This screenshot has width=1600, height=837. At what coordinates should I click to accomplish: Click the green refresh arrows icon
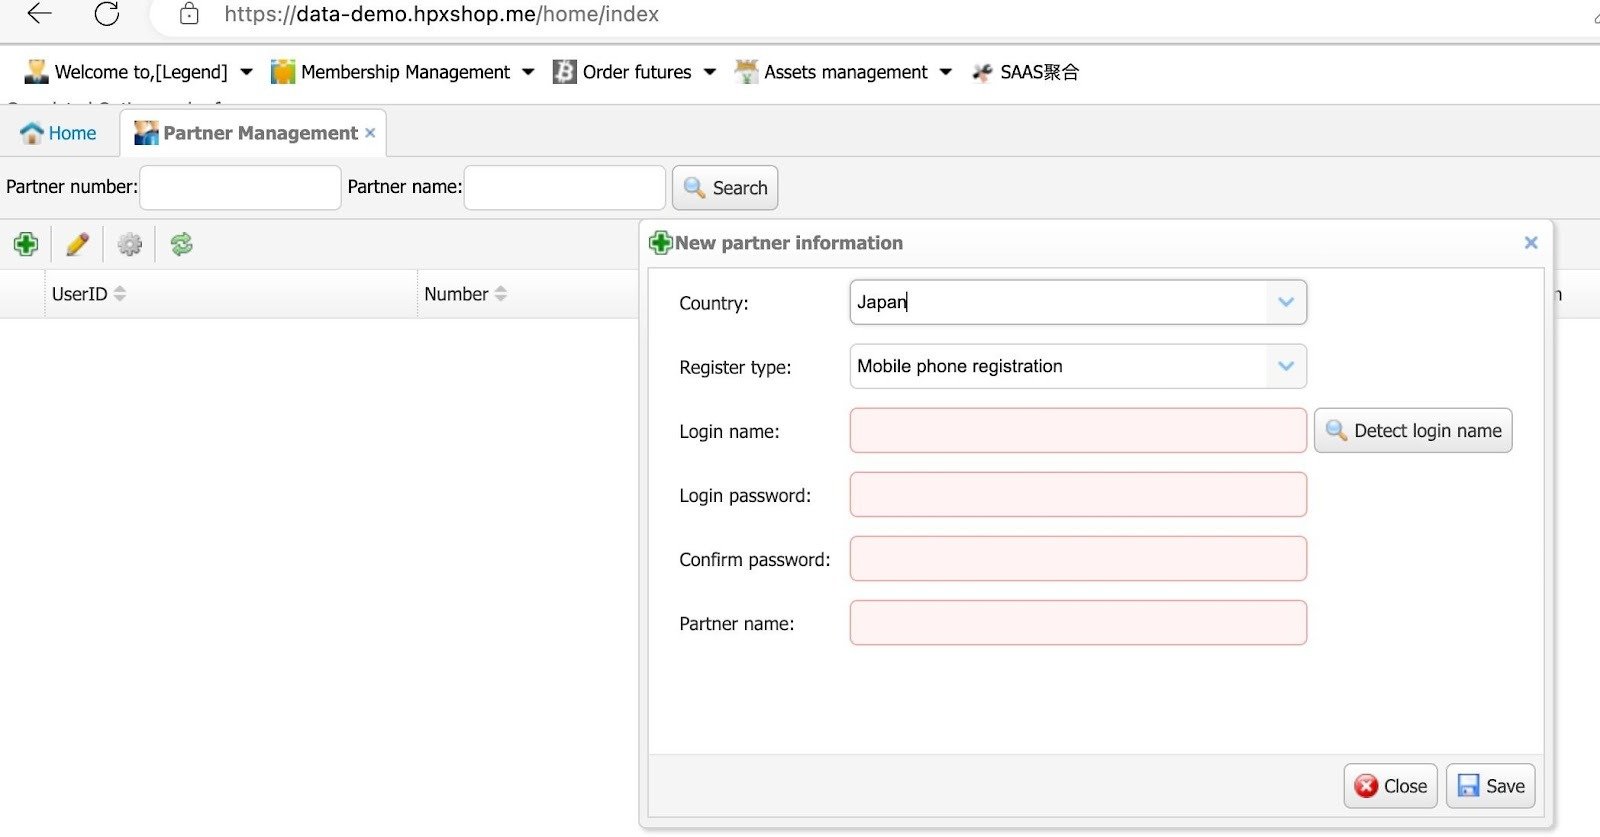point(181,244)
